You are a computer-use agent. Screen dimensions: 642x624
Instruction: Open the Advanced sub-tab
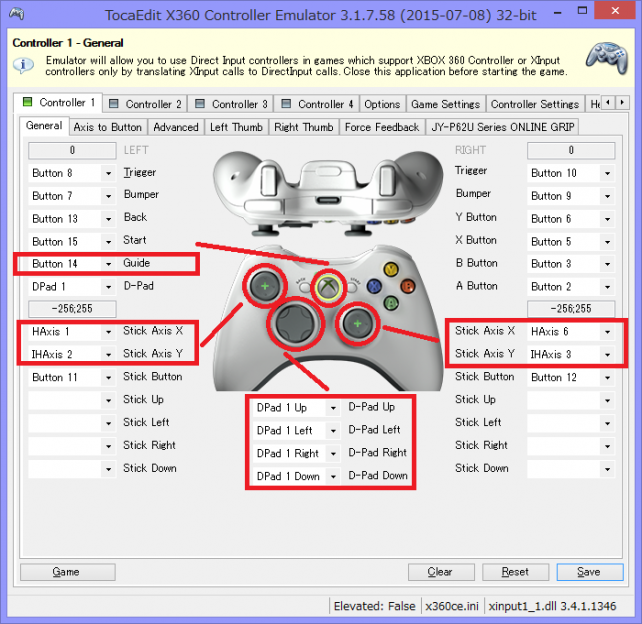(176, 127)
